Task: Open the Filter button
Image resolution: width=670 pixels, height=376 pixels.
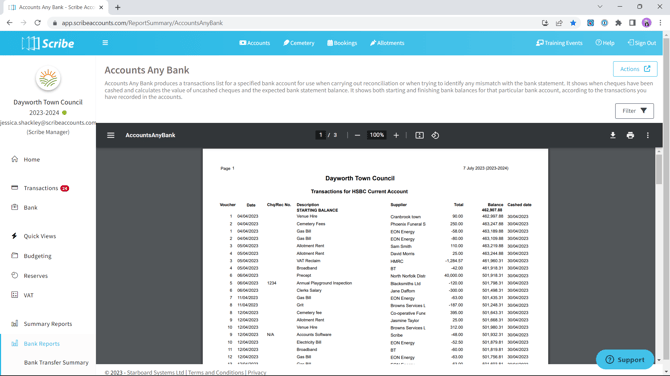Action: tap(634, 111)
